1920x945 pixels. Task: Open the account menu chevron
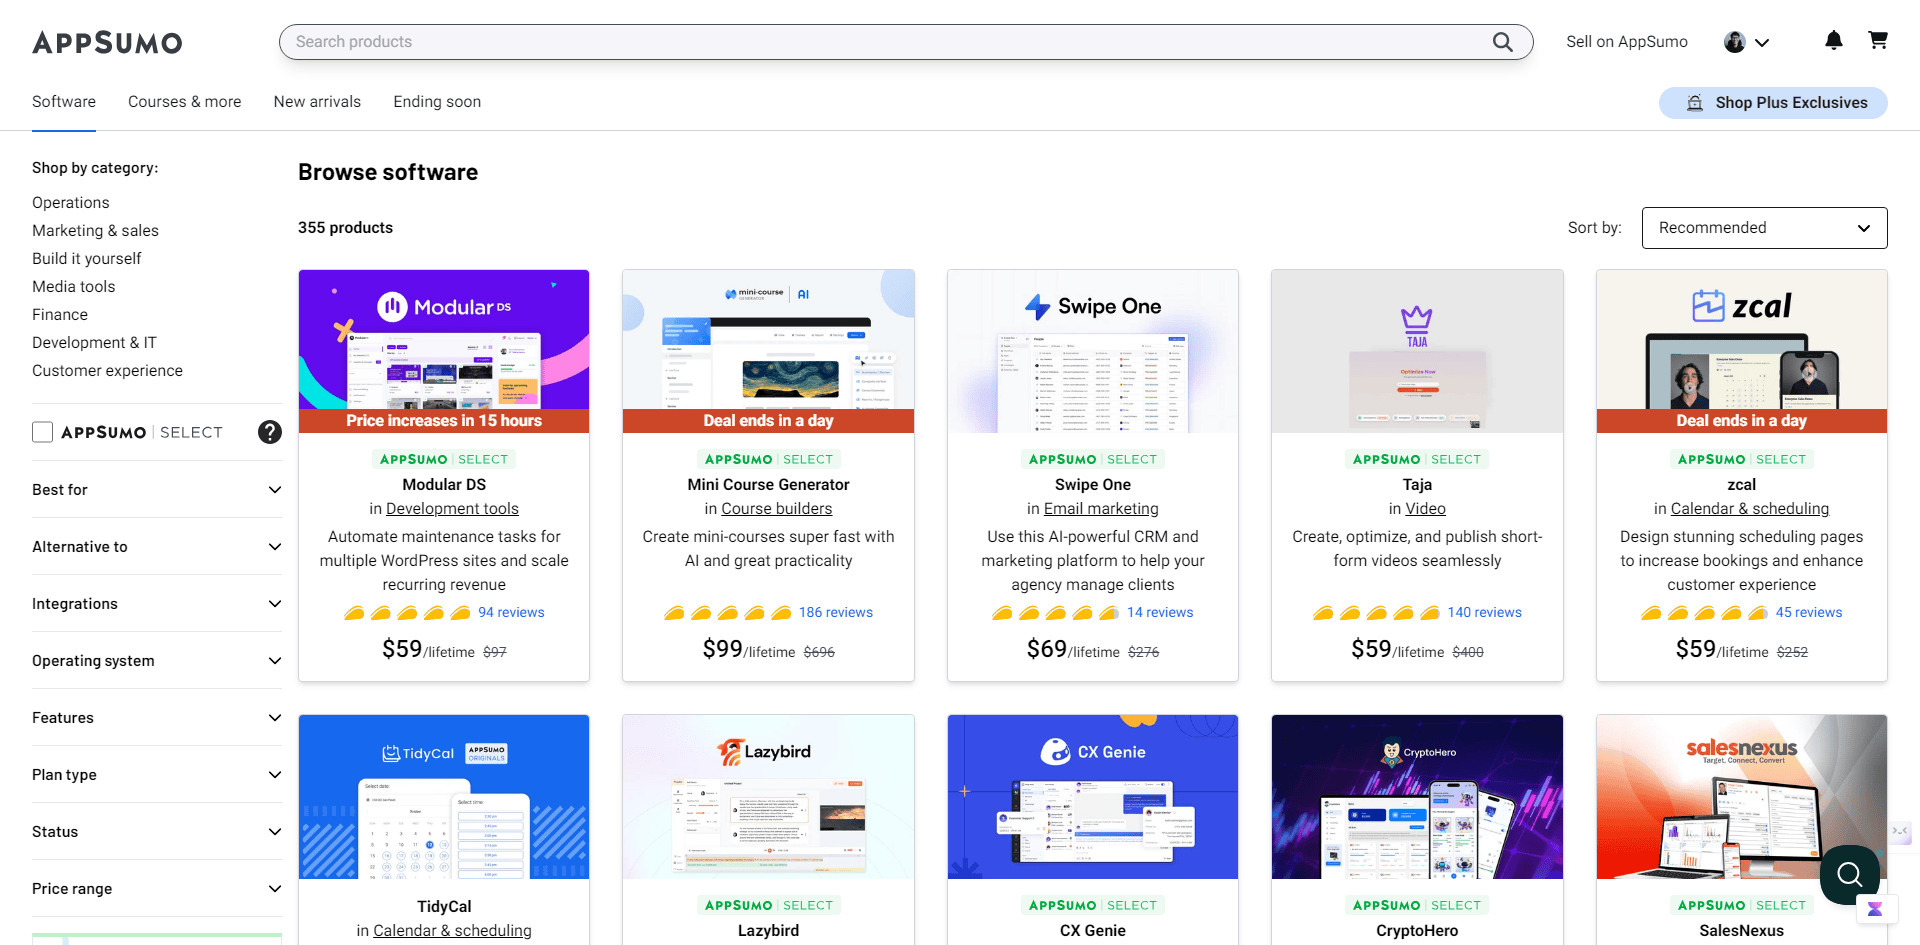click(1763, 43)
